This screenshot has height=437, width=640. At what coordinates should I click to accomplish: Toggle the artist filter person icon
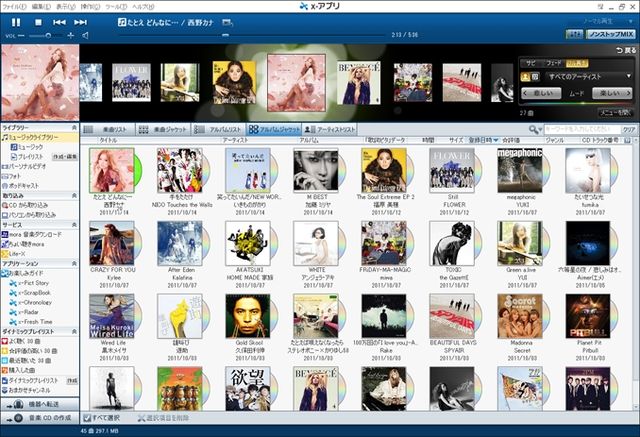coord(525,76)
